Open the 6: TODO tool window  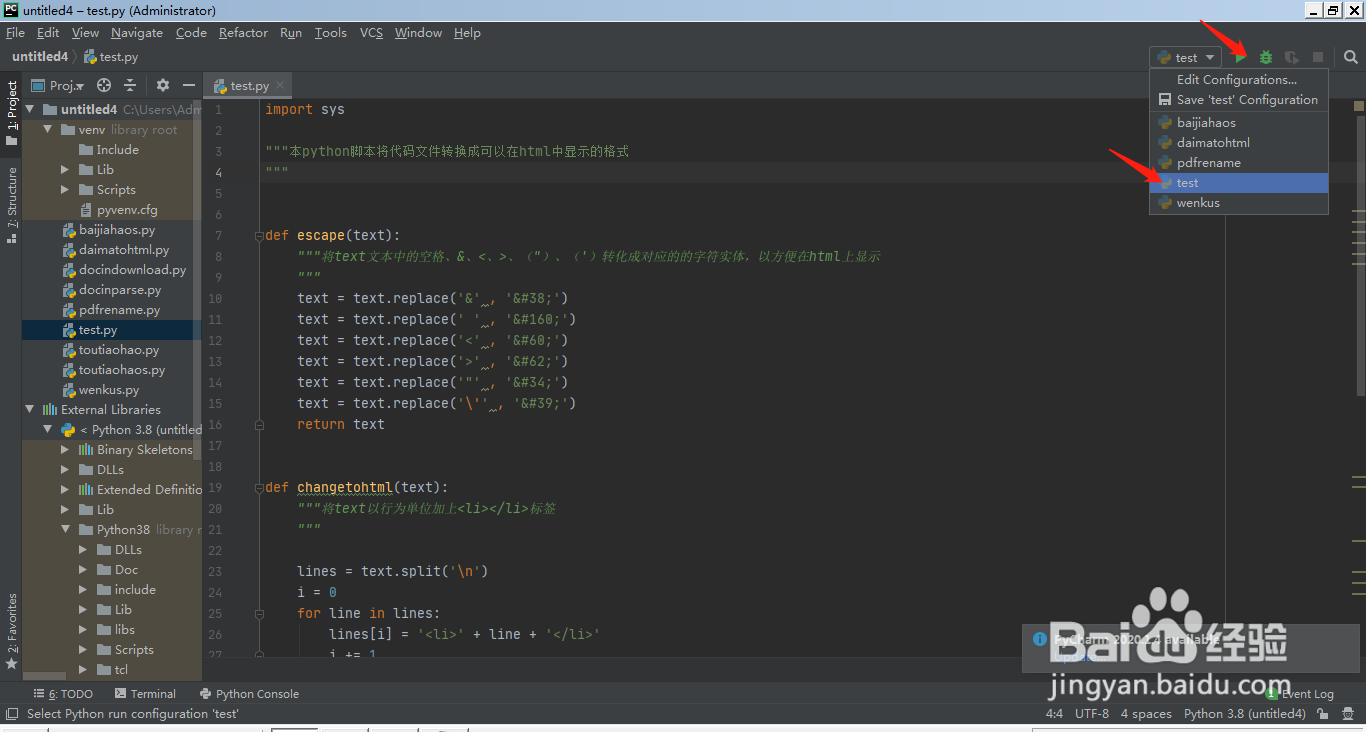point(63,694)
